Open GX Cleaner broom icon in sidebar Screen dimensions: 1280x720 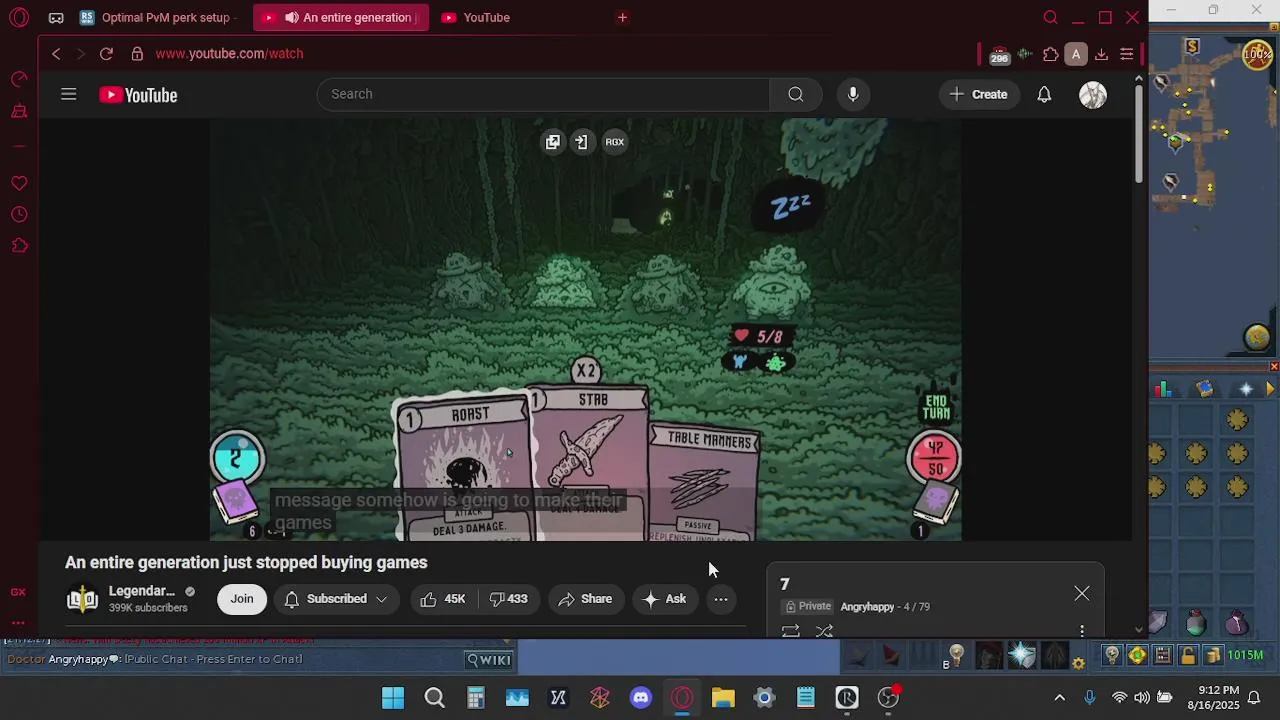pos(19,111)
